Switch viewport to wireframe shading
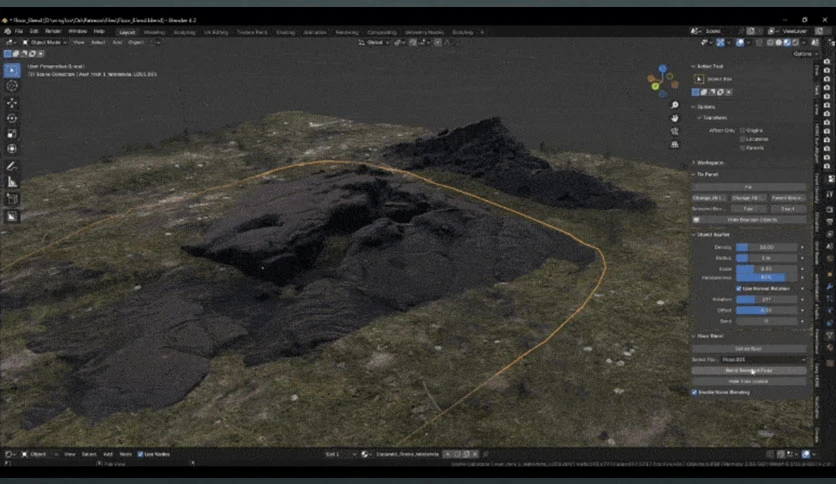 (x=770, y=43)
